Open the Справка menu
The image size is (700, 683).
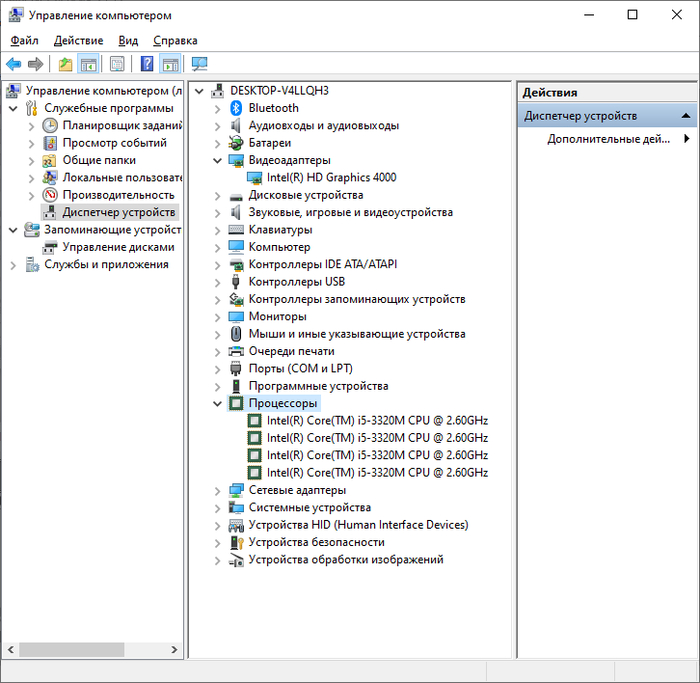tap(174, 40)
